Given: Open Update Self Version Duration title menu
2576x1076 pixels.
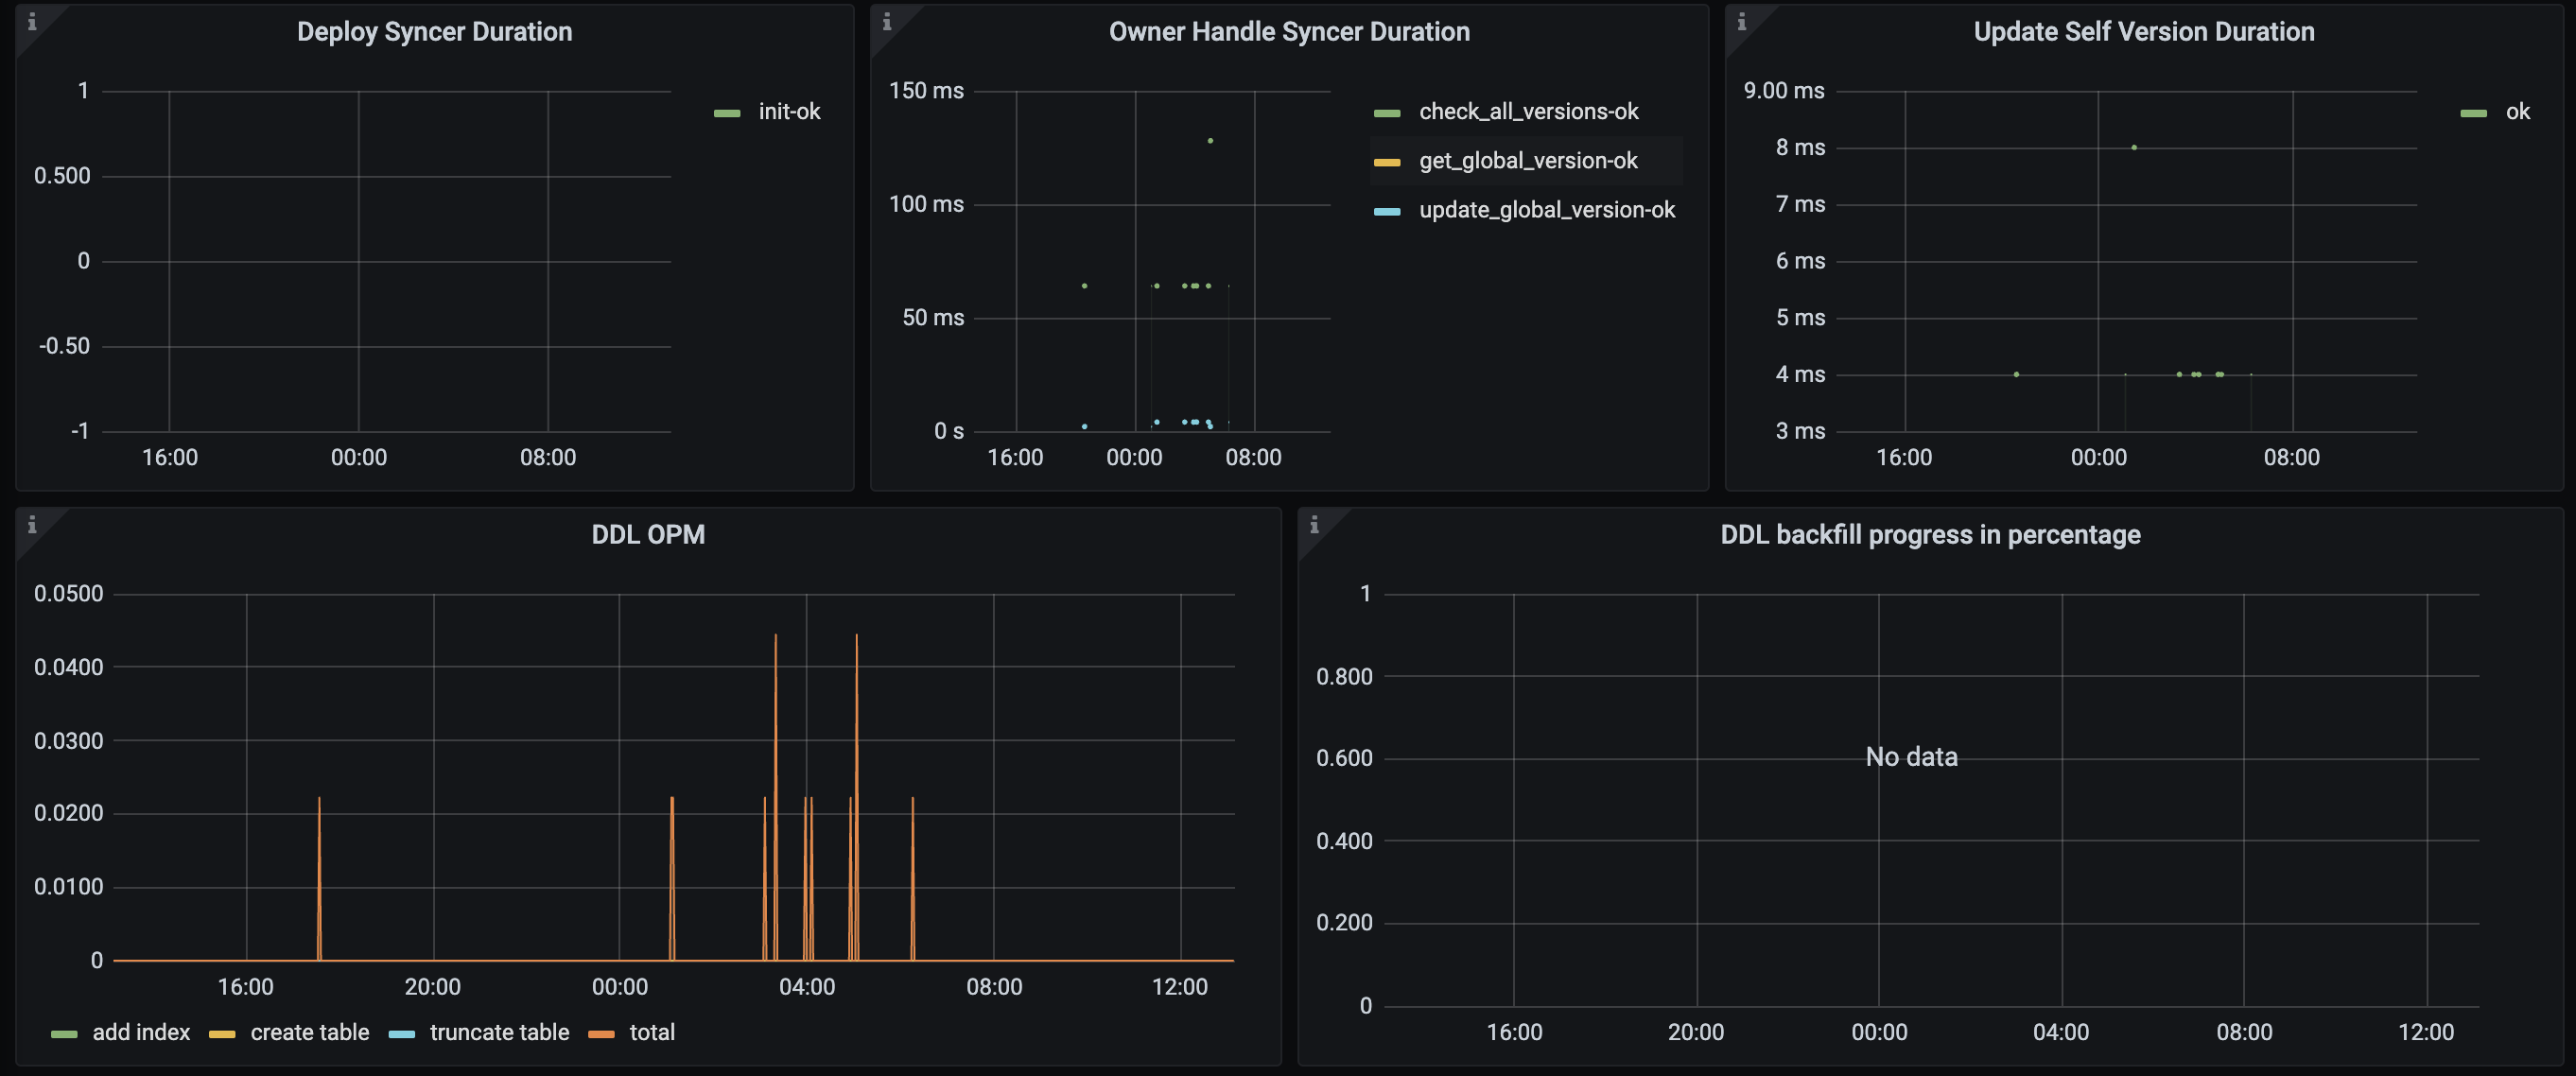Looking at the screenshot, I should point(2143,32).
